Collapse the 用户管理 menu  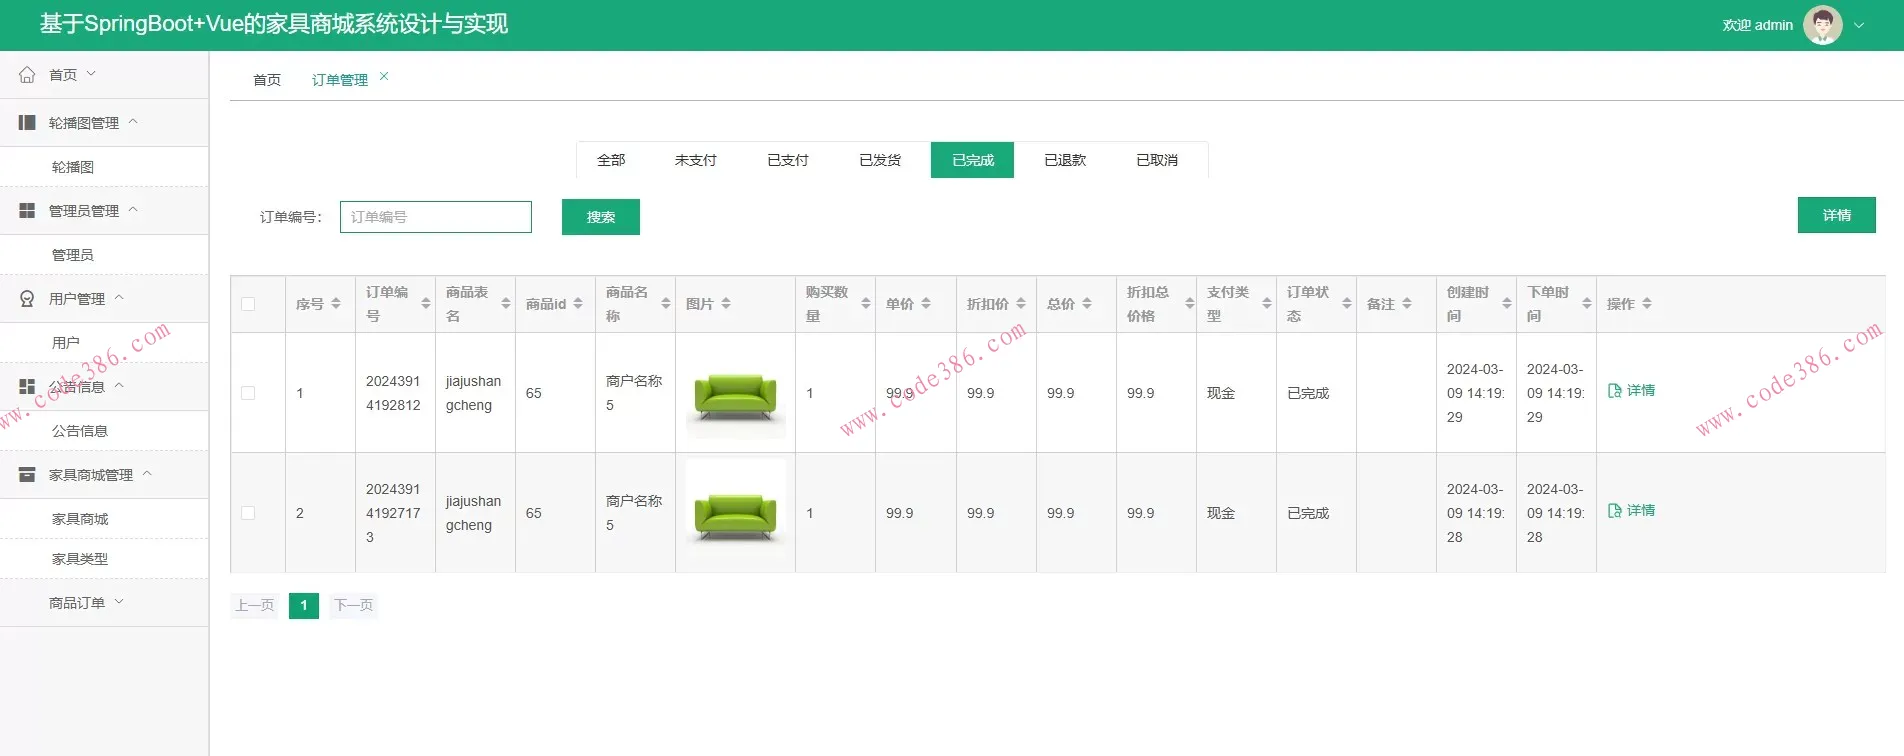click(104, 298)
